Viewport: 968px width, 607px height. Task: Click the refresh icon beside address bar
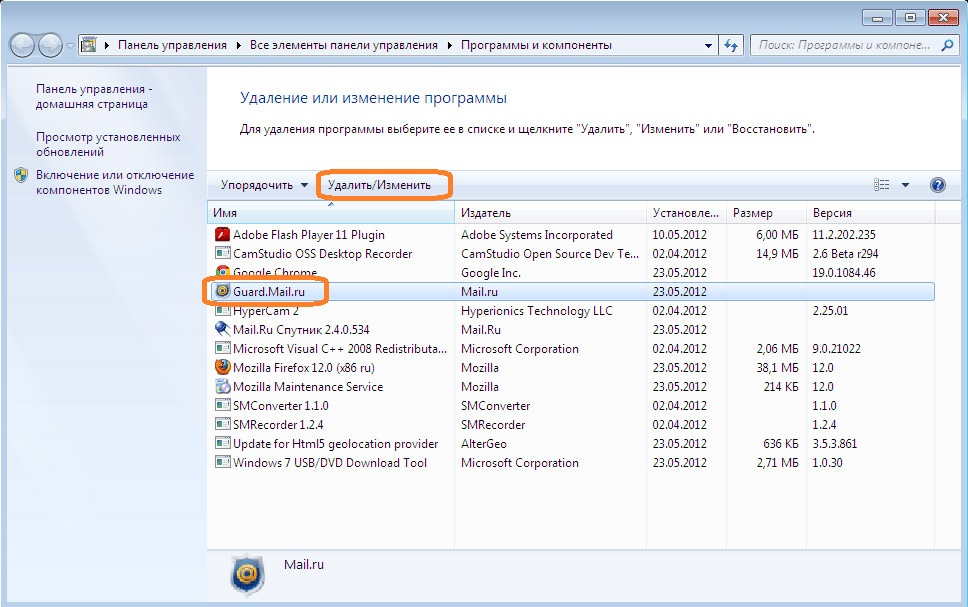tap(730, 45)
